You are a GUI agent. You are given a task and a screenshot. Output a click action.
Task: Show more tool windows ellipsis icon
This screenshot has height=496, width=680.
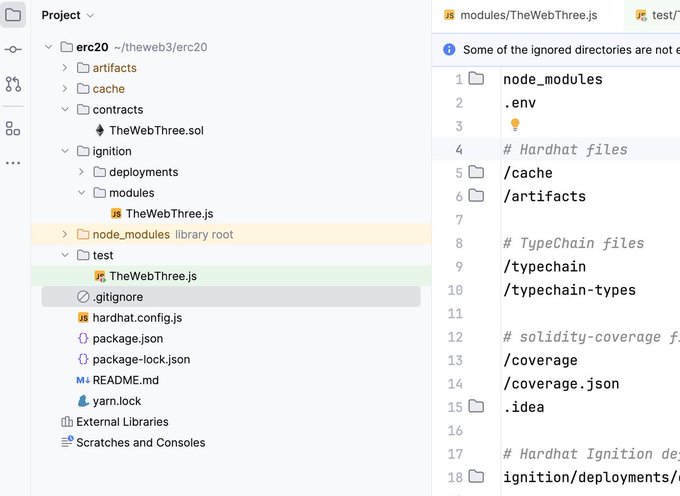click(13, 163)
